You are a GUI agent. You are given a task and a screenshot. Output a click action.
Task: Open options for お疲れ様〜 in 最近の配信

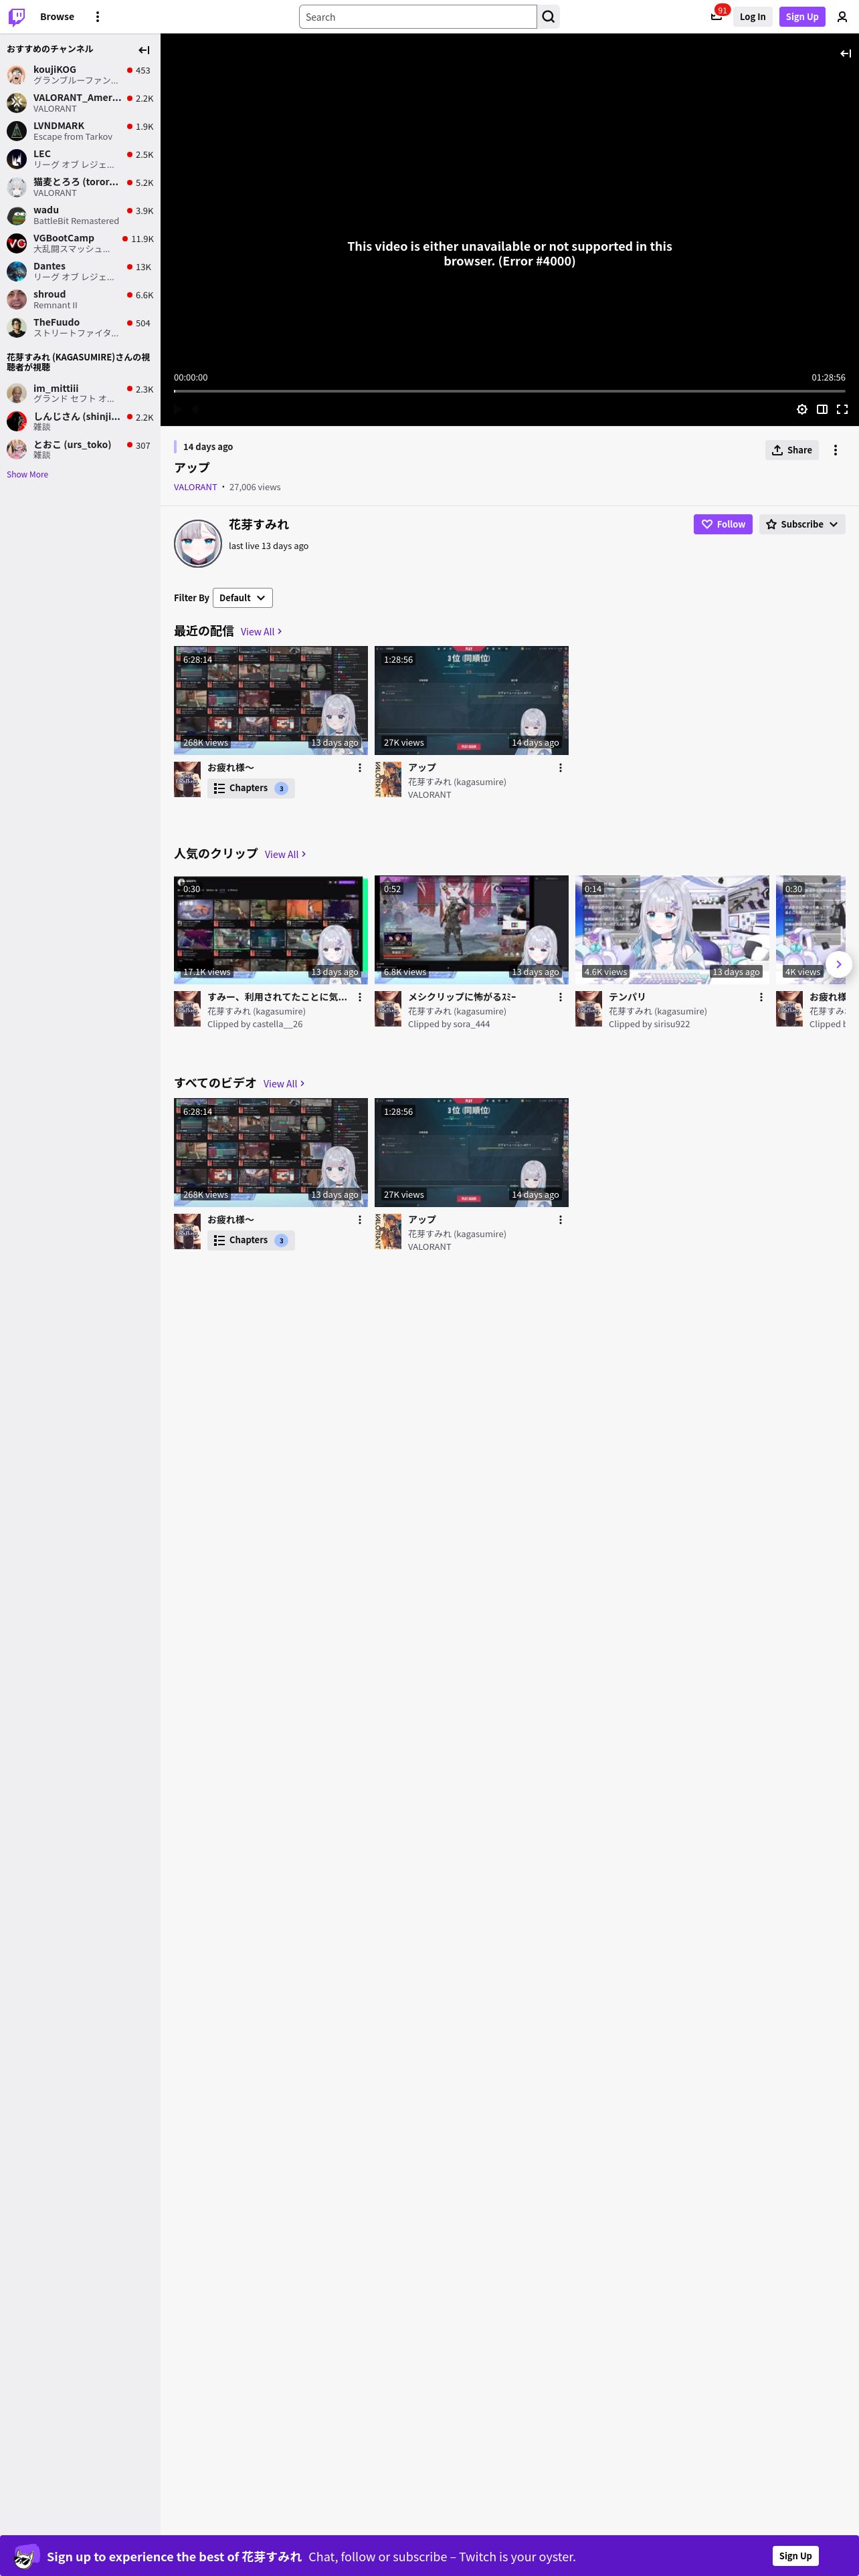360,768
